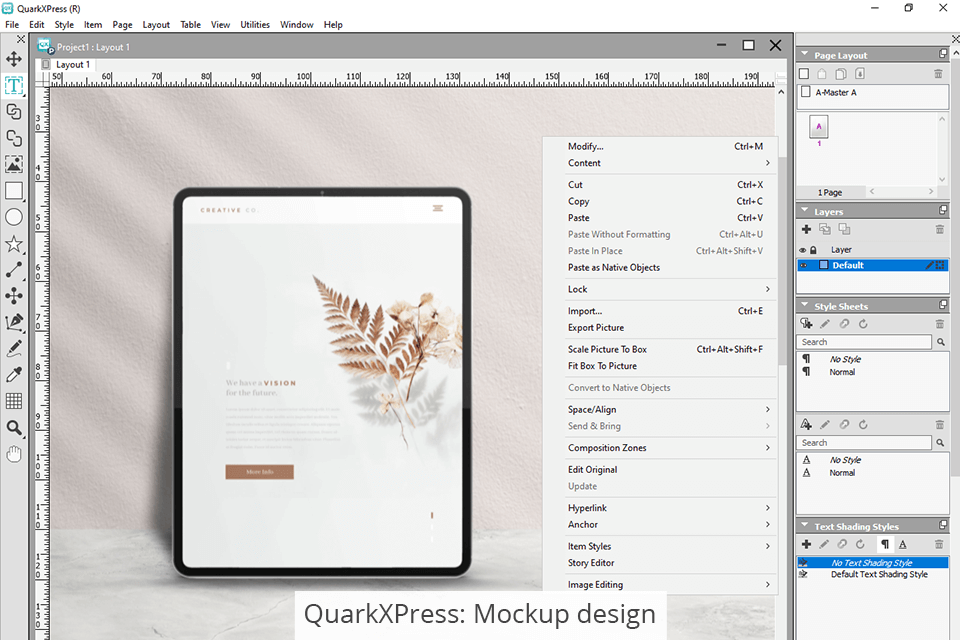The height and width of the screenshot is (640, 960).
Task: Select the Pan hand tool
Action: (x=13, y=454)
